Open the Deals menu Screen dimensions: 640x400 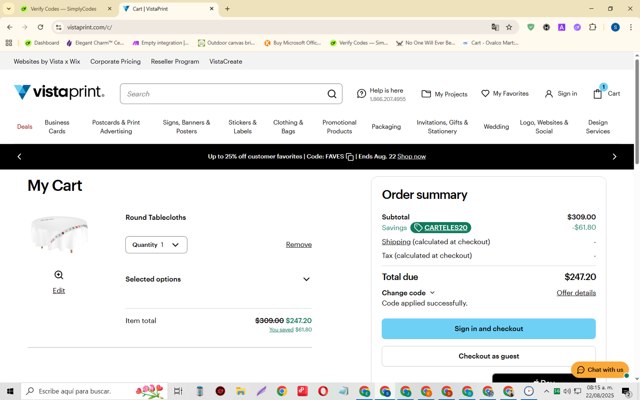[24, 127]
